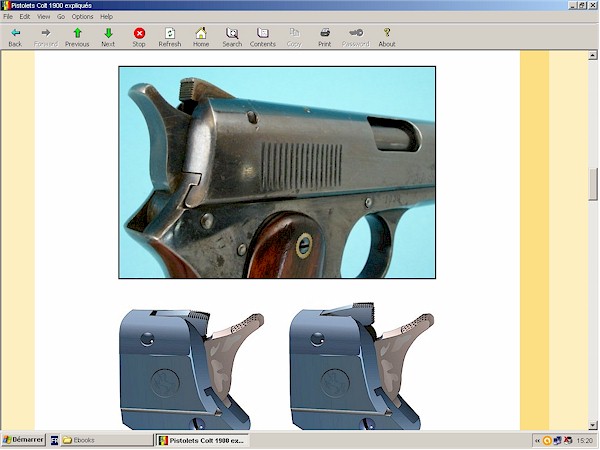The height and width of the screenshot is (450, 600).
Task: Open the Go menu
Action: (x=61, y=16)
